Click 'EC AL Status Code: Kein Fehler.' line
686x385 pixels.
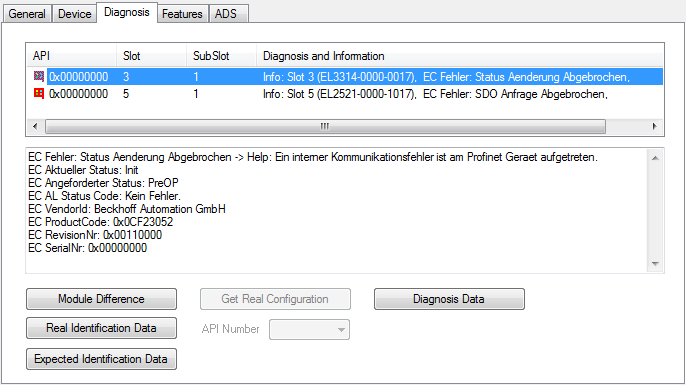[x=105, y=196]
